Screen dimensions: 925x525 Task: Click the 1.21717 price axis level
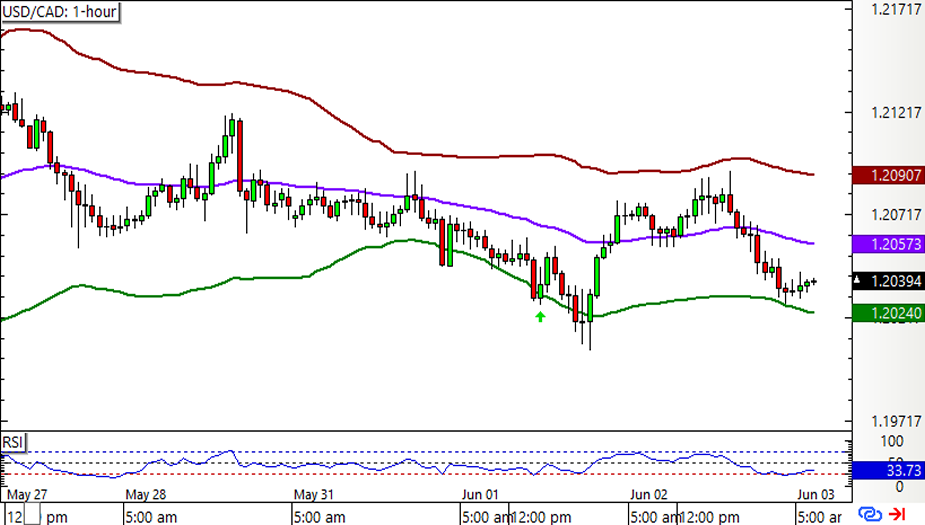click(x=896, y=9)
